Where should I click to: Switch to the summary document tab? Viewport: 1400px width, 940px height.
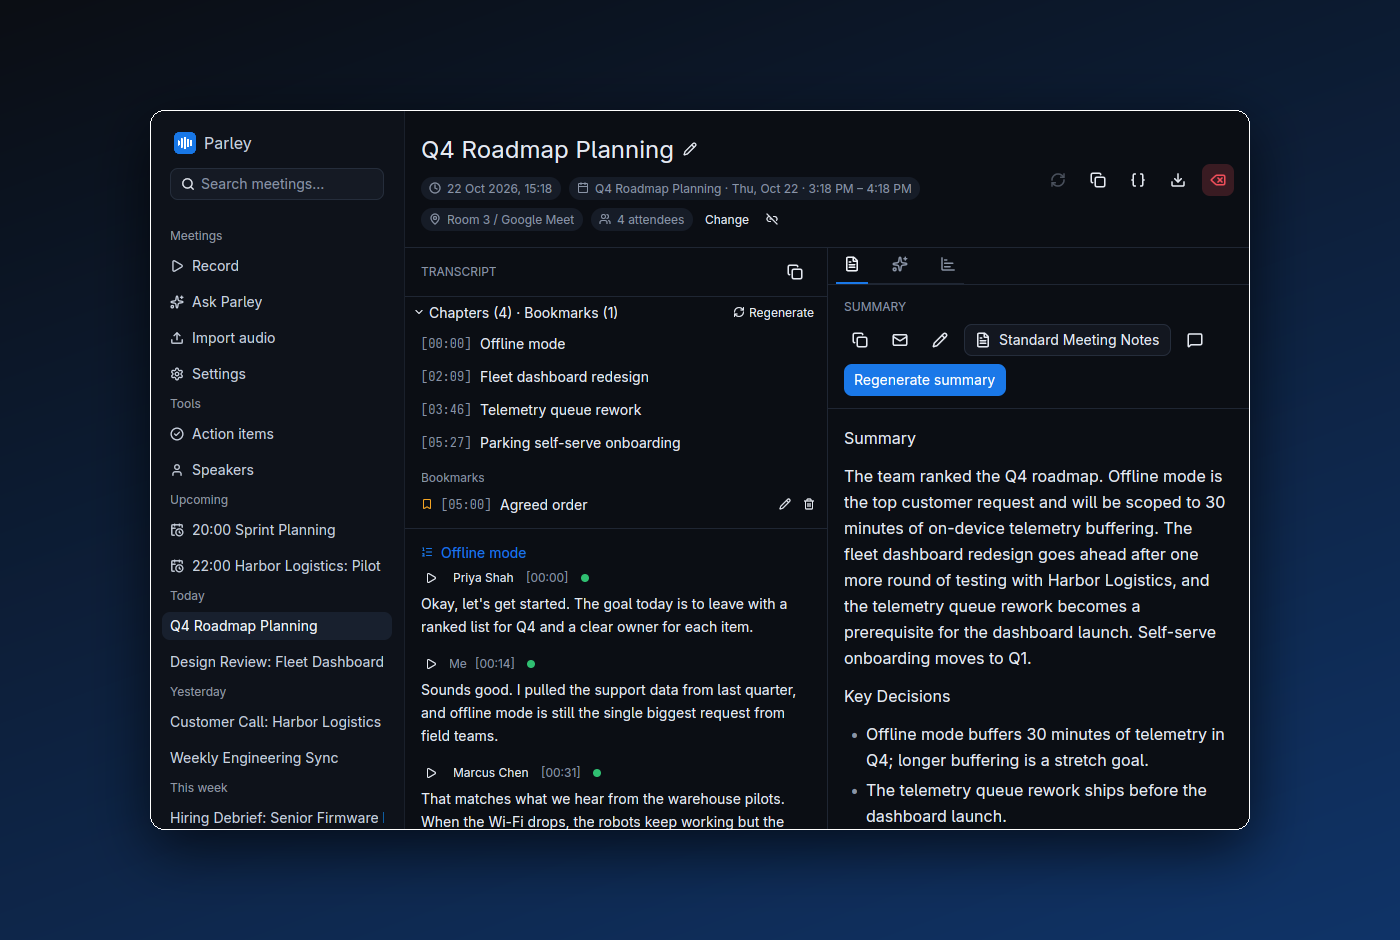point(852,265)
